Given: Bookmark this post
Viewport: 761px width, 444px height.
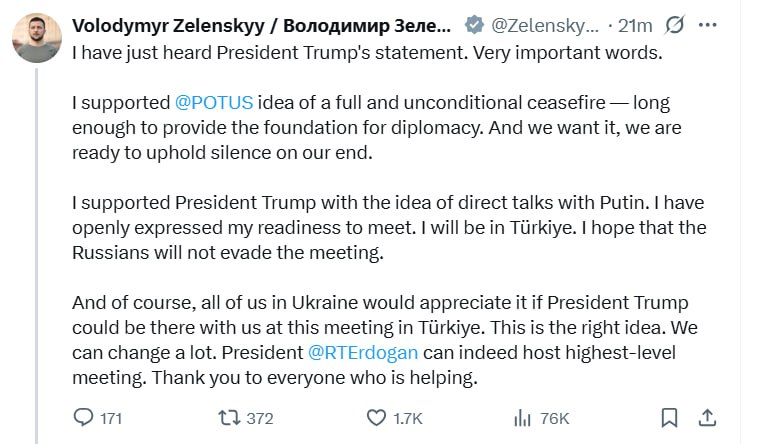Looking at the screenshot, I should tap(669, 417).
